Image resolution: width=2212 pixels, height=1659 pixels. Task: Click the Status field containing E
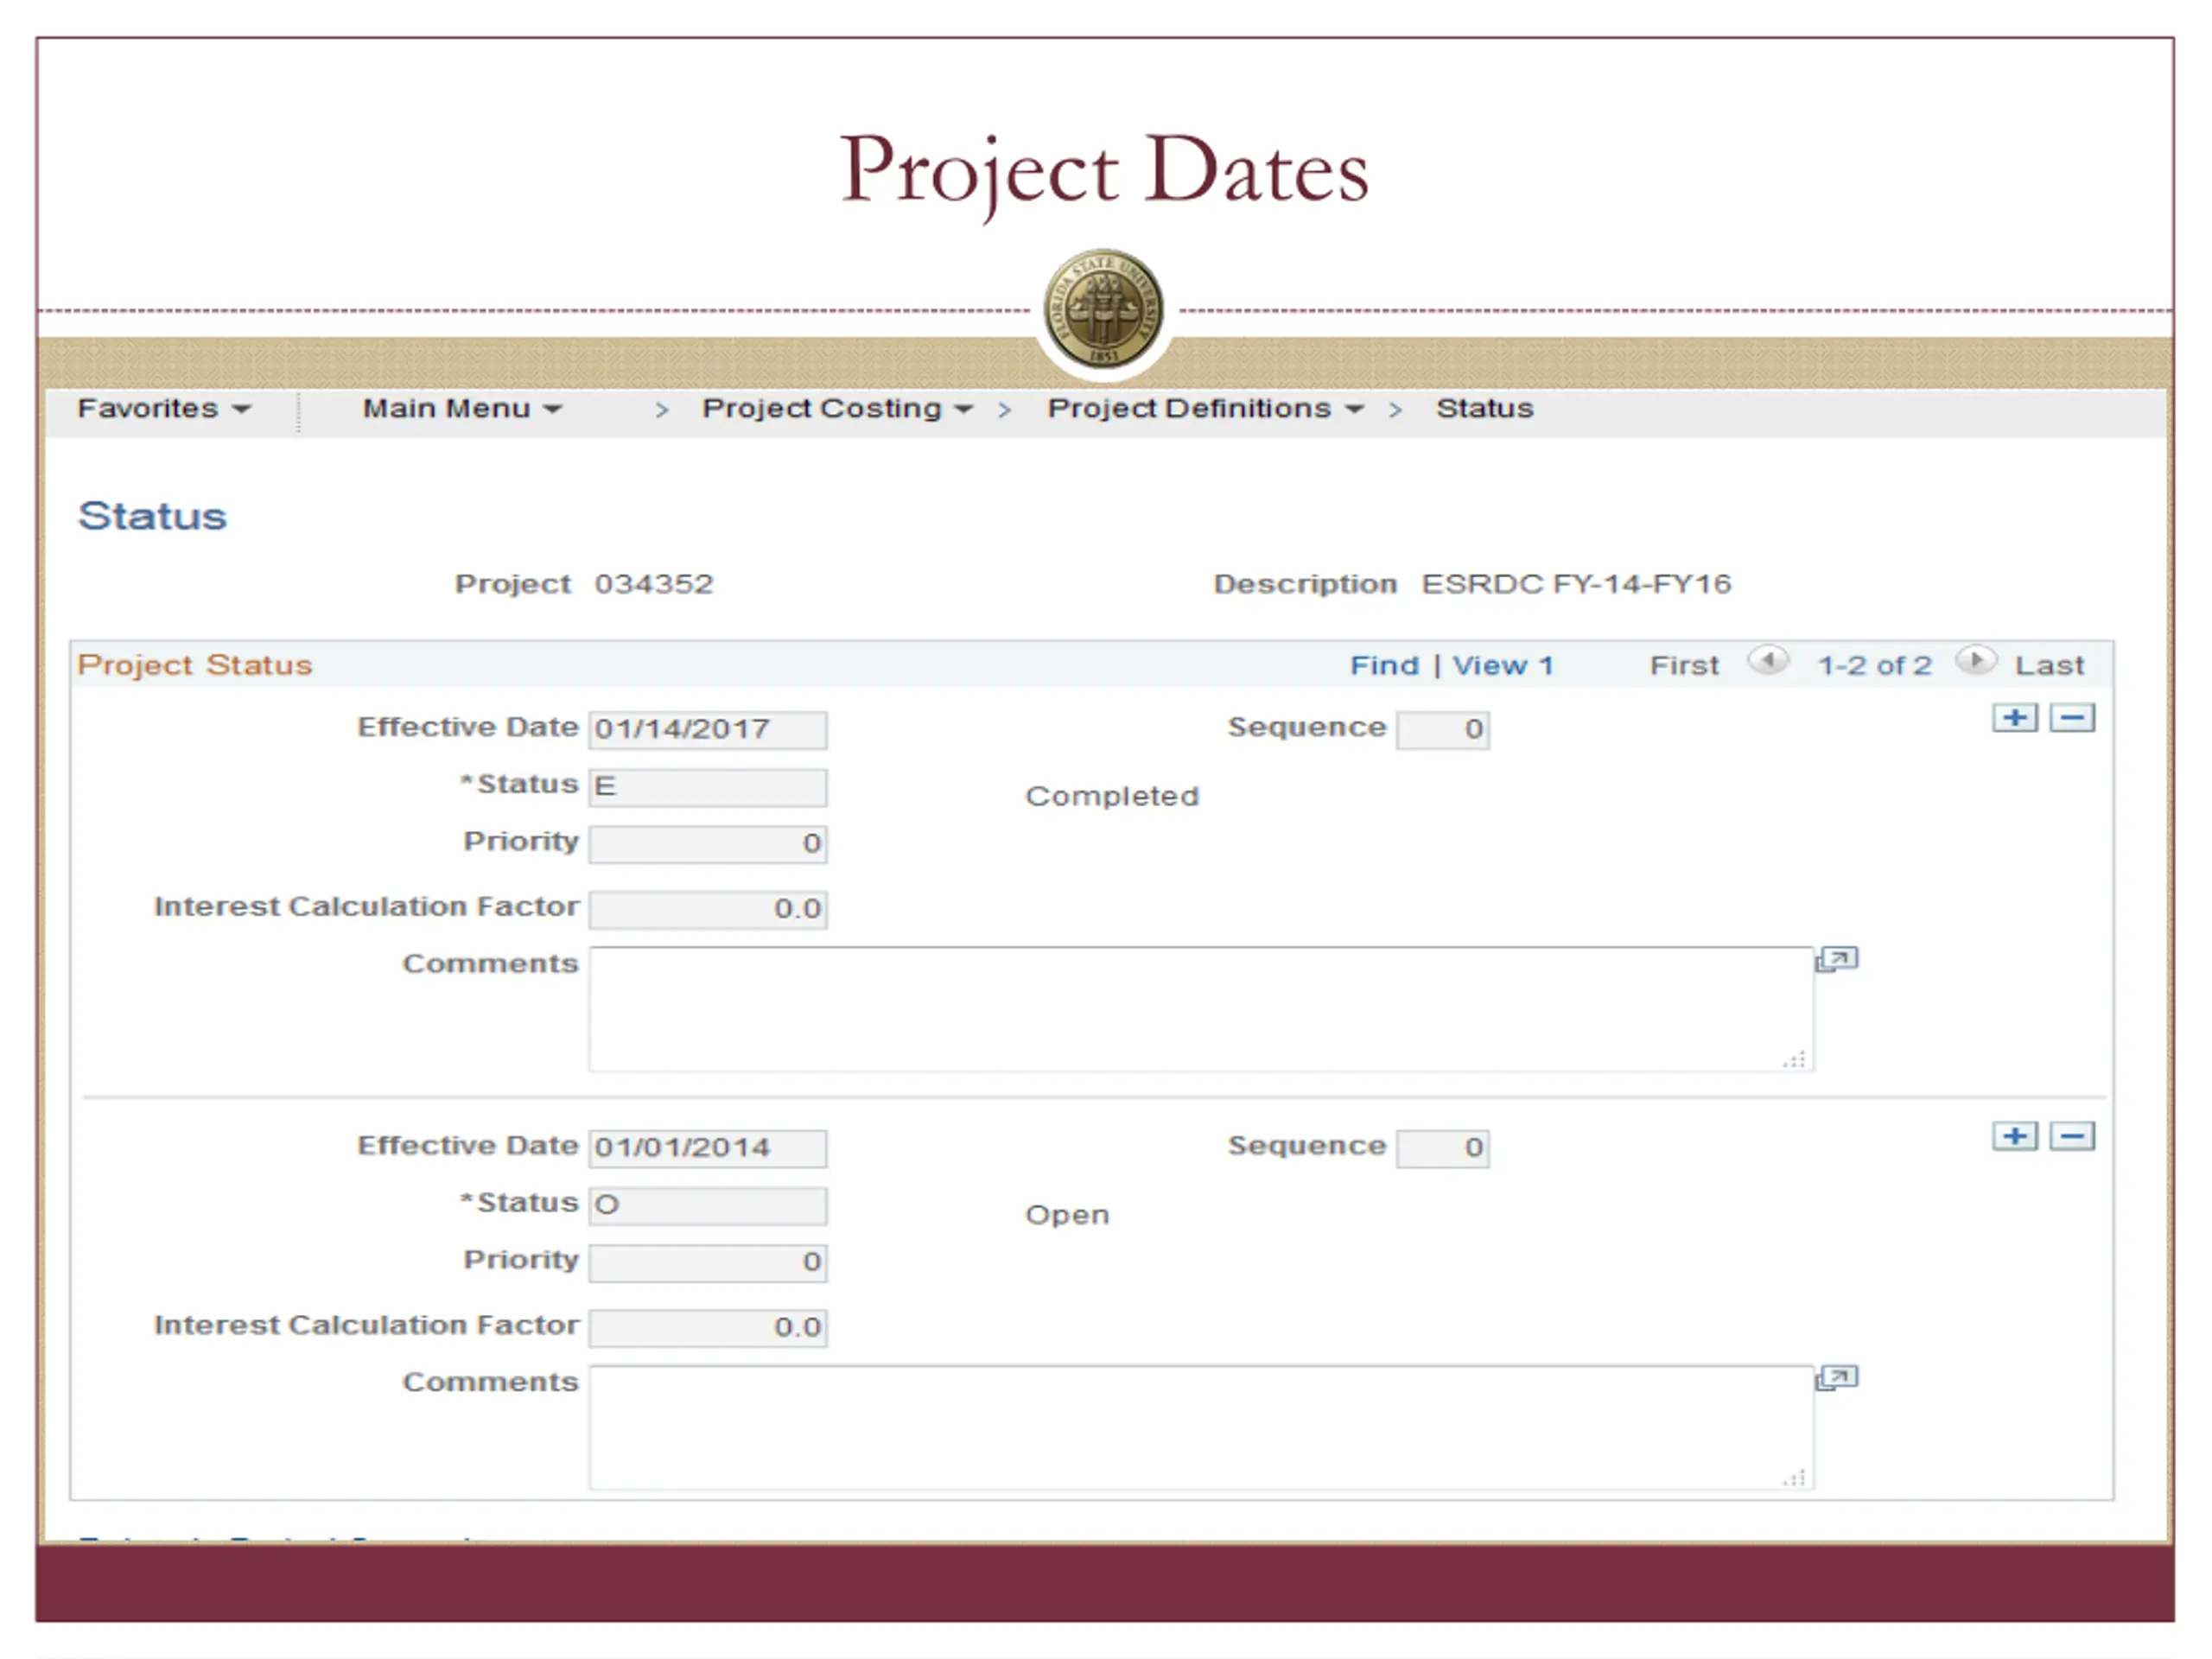[x=708, y=787]
